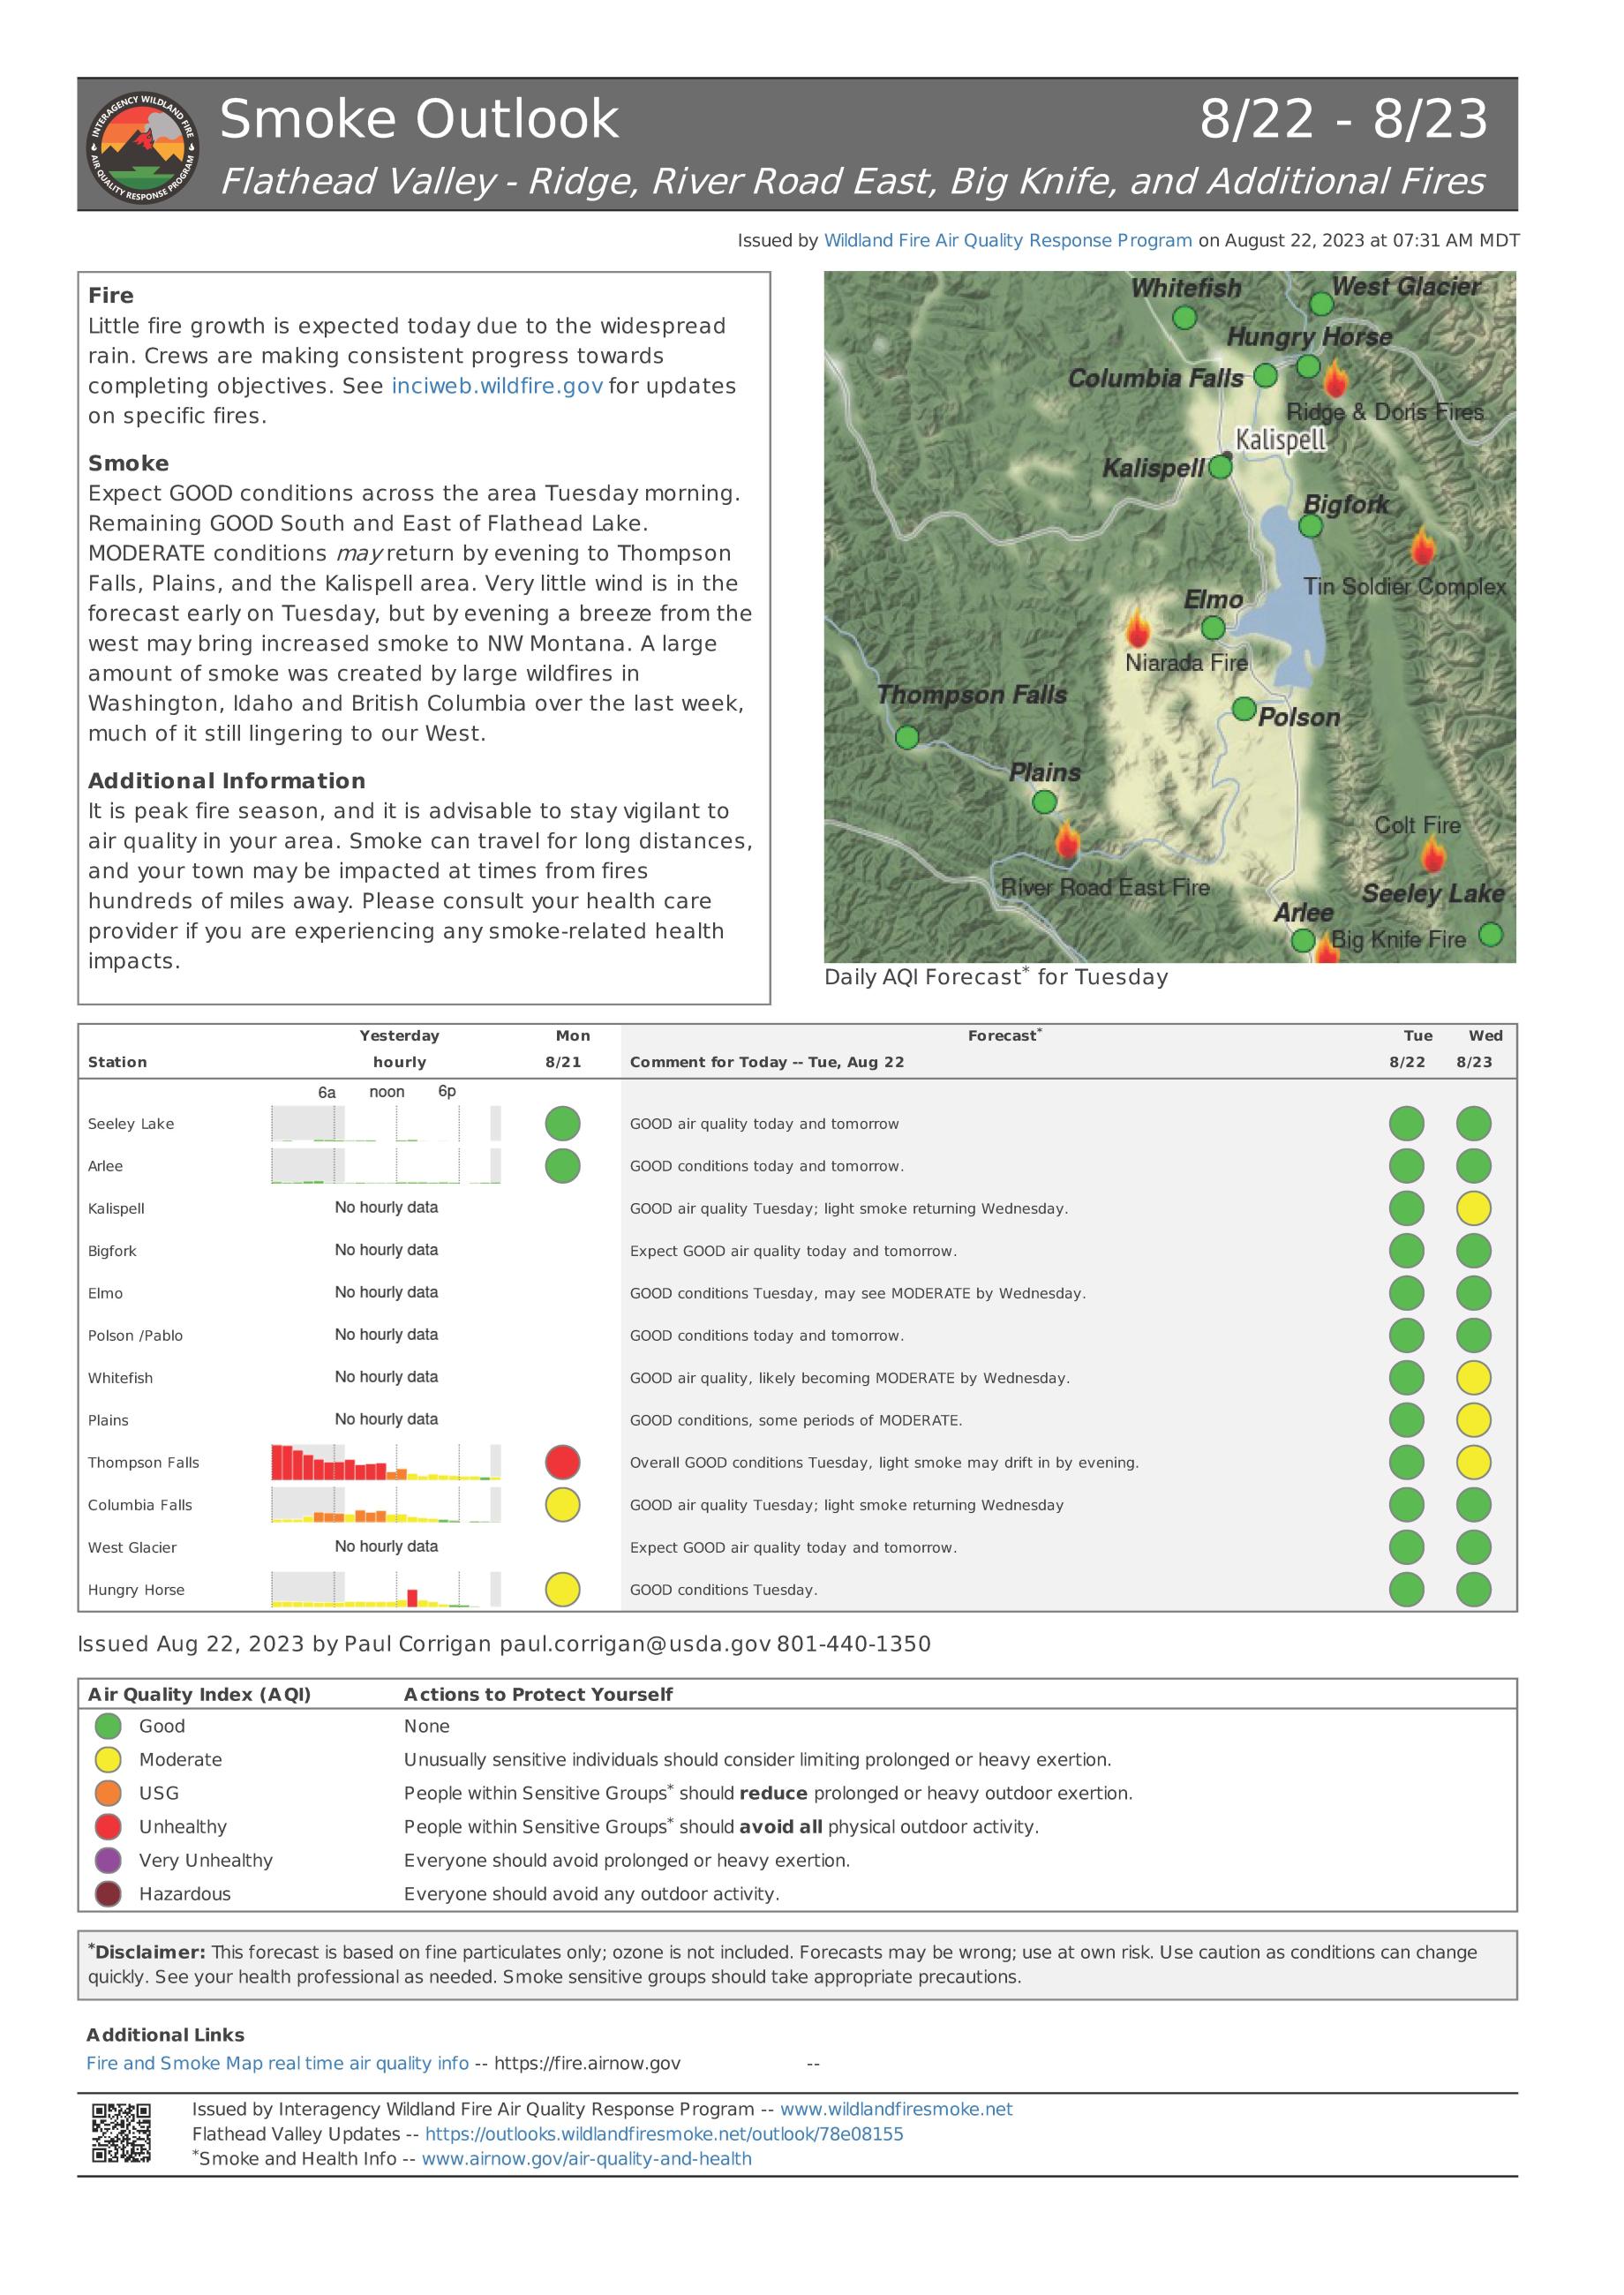Open the airnow.gov air-quality-and-health link

[x=586, y=2159]
